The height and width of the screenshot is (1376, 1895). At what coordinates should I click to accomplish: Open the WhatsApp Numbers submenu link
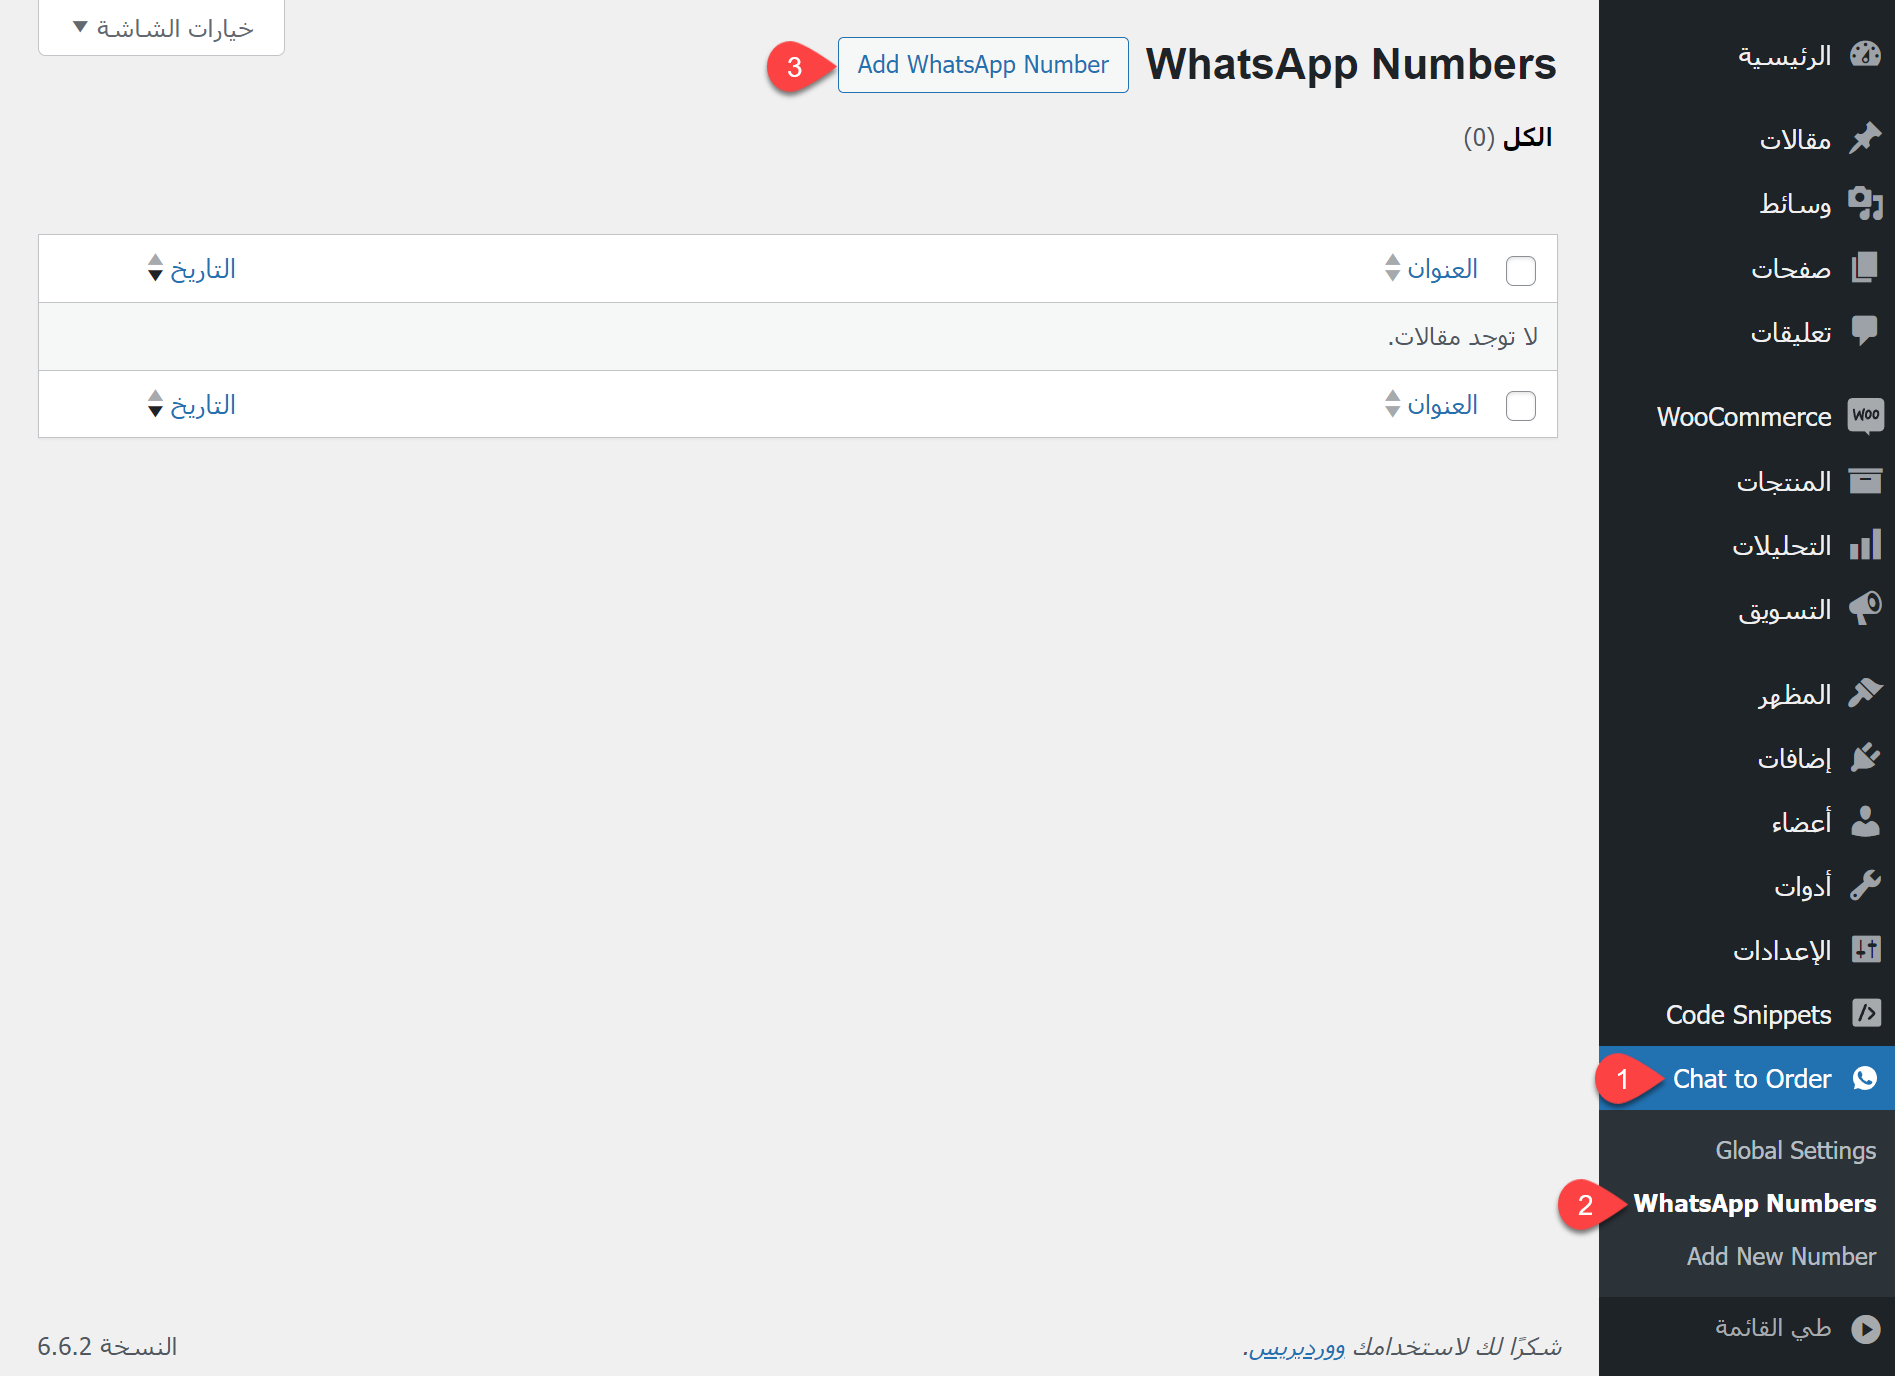(x=1755, y=1203)
